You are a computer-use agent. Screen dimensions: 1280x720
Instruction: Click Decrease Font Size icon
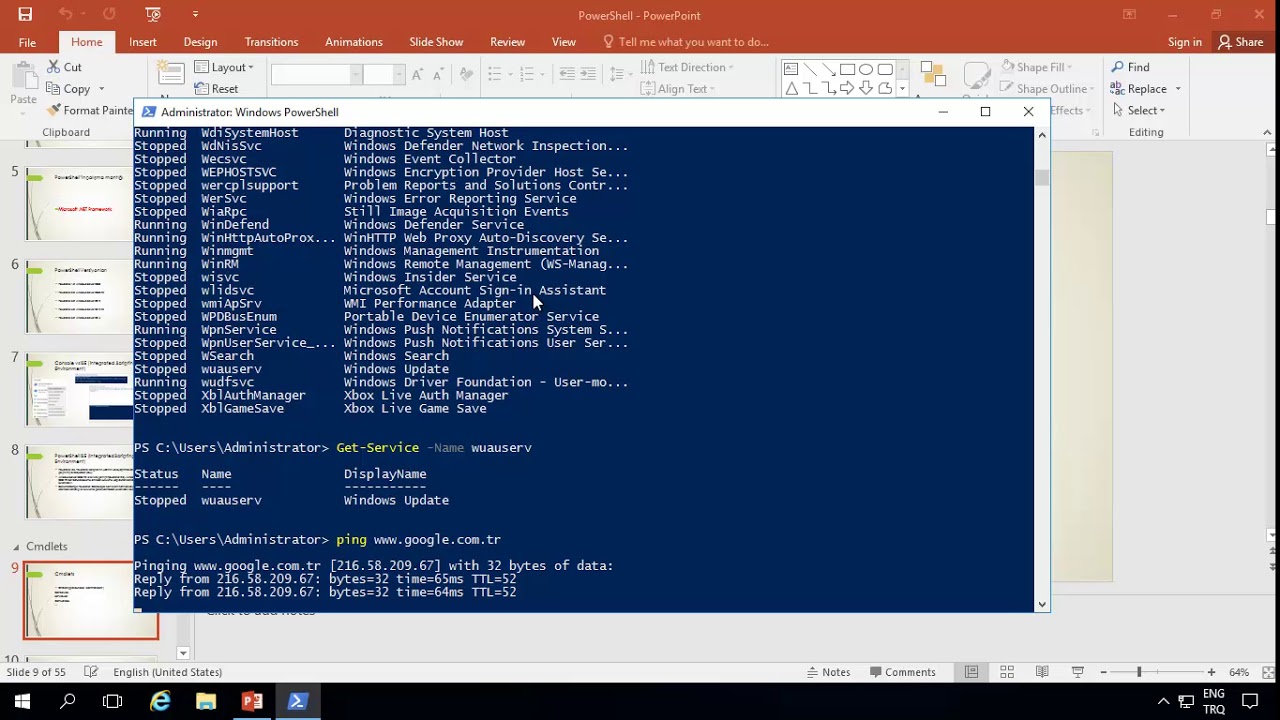click(439, 75)
